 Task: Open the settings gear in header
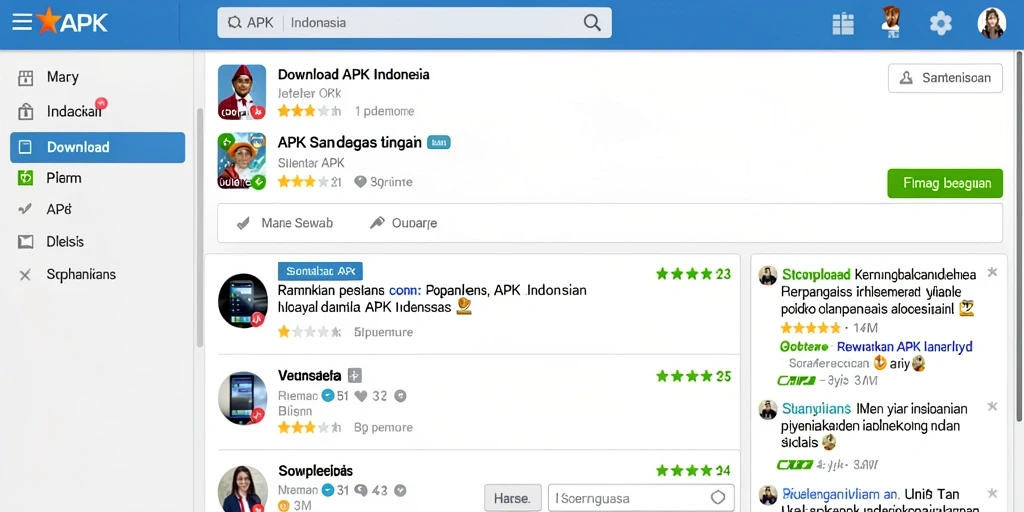(x=940, y=24)
